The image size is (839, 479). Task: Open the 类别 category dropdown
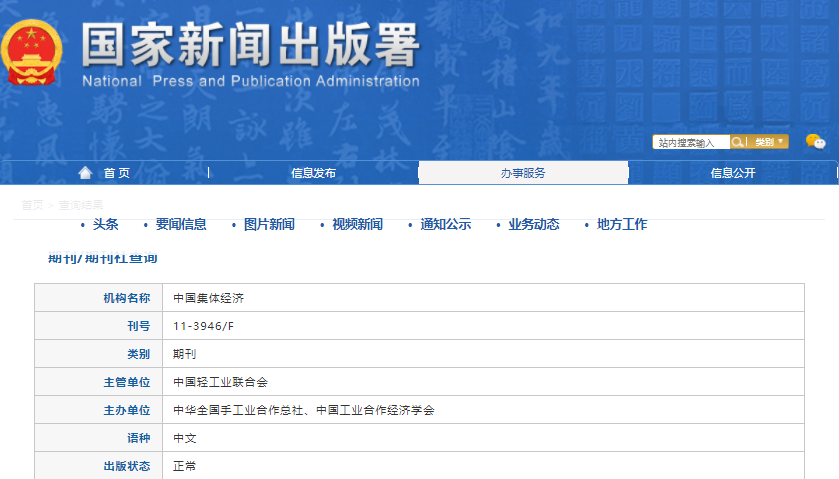coord(770,142)
